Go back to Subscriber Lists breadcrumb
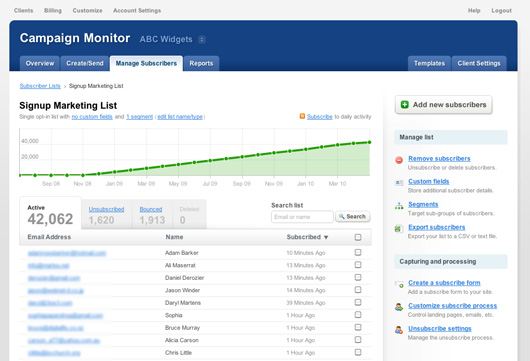Viewport: 530px width, 361px height. [40, 86]
